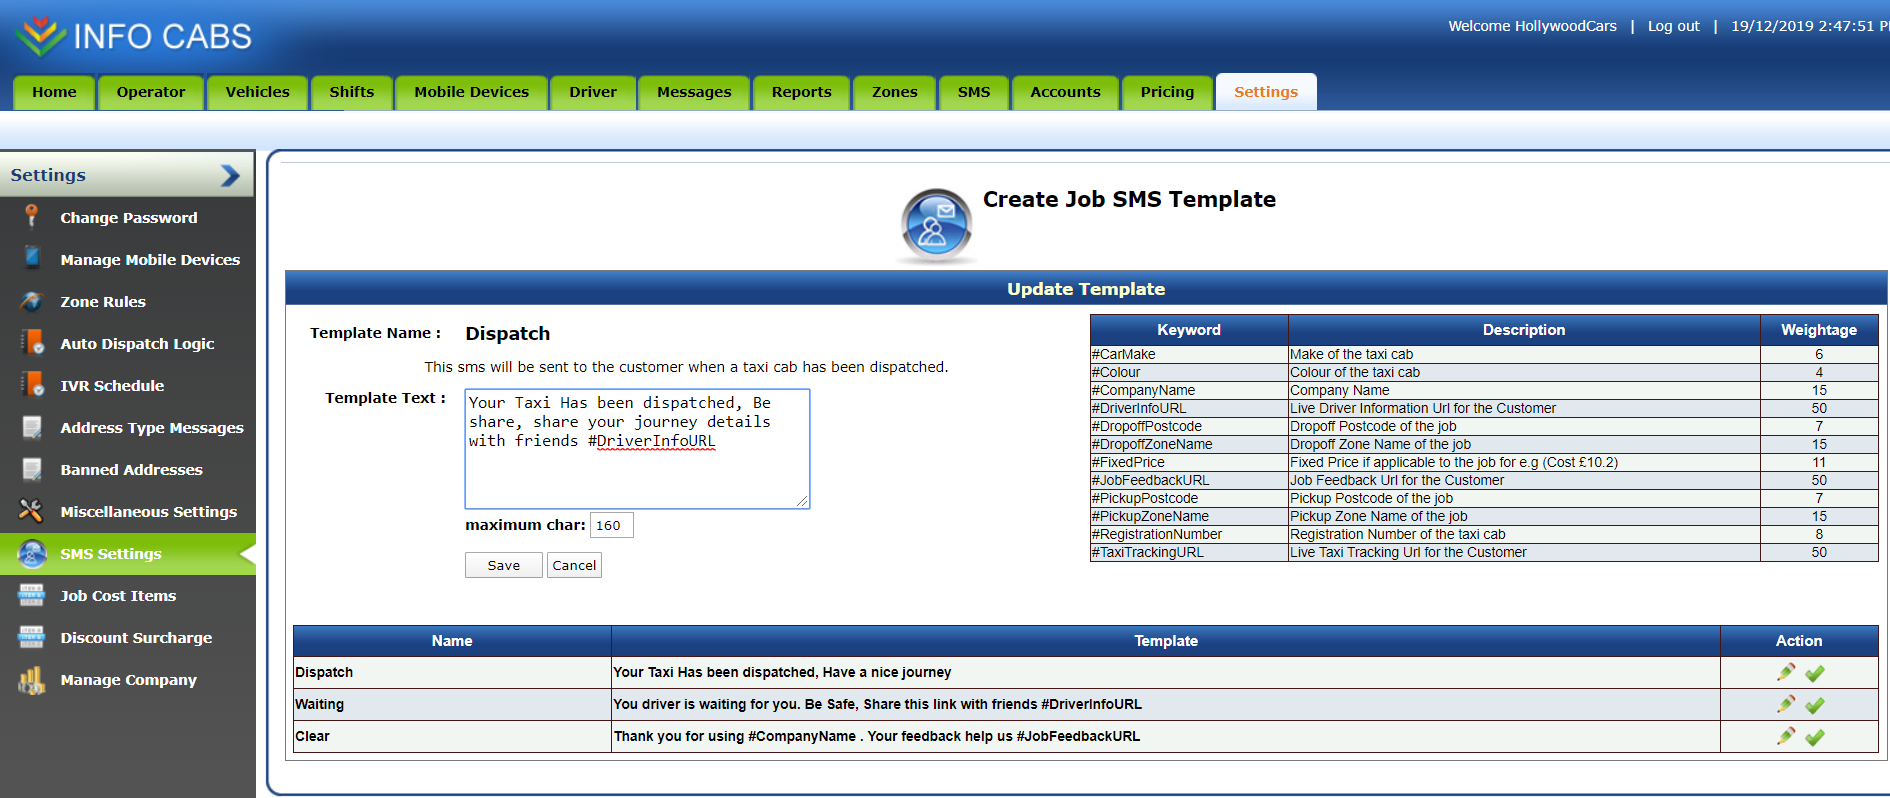Click the #DriverInfoURL keyword cell
Image resolution: width=1890 pixels, height=798 pixels.
[1189, 408]
